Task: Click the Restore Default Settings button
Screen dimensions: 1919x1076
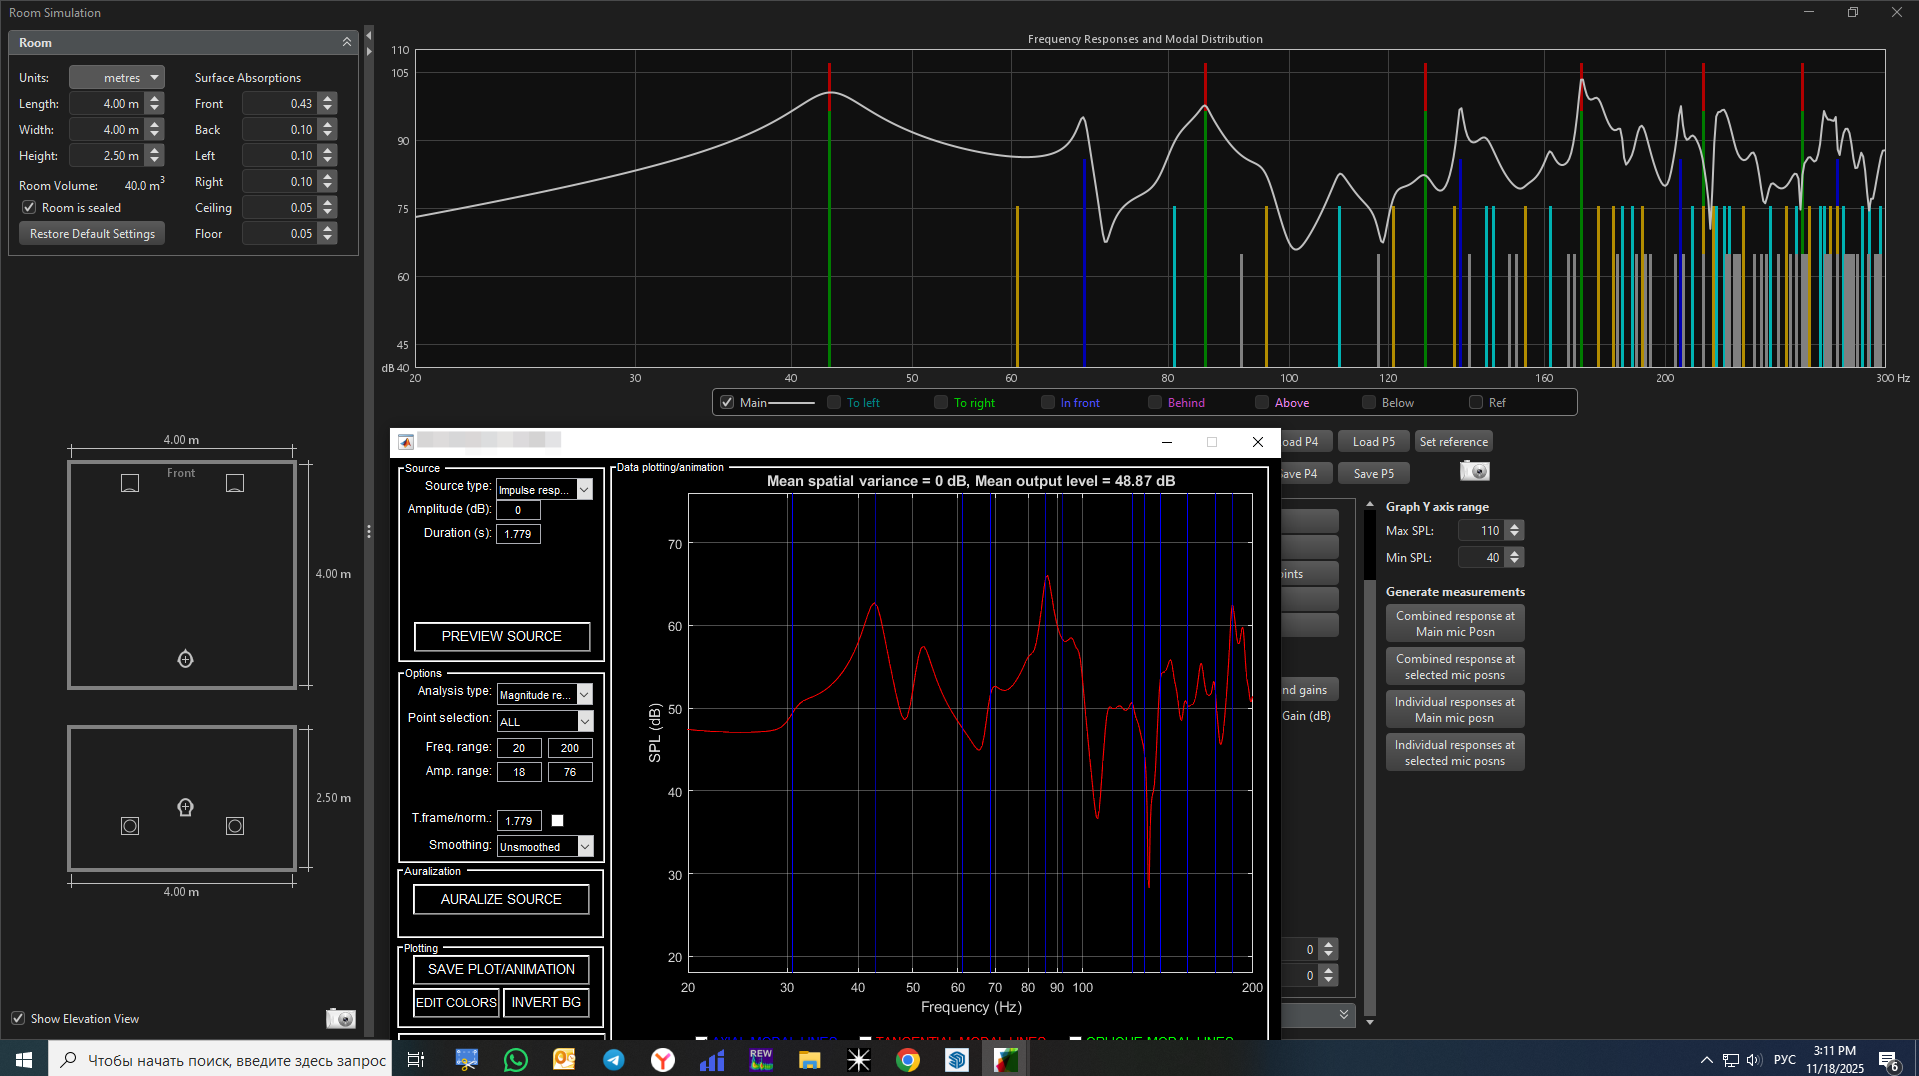Action: pyautogui.click(x=92, y=234)
